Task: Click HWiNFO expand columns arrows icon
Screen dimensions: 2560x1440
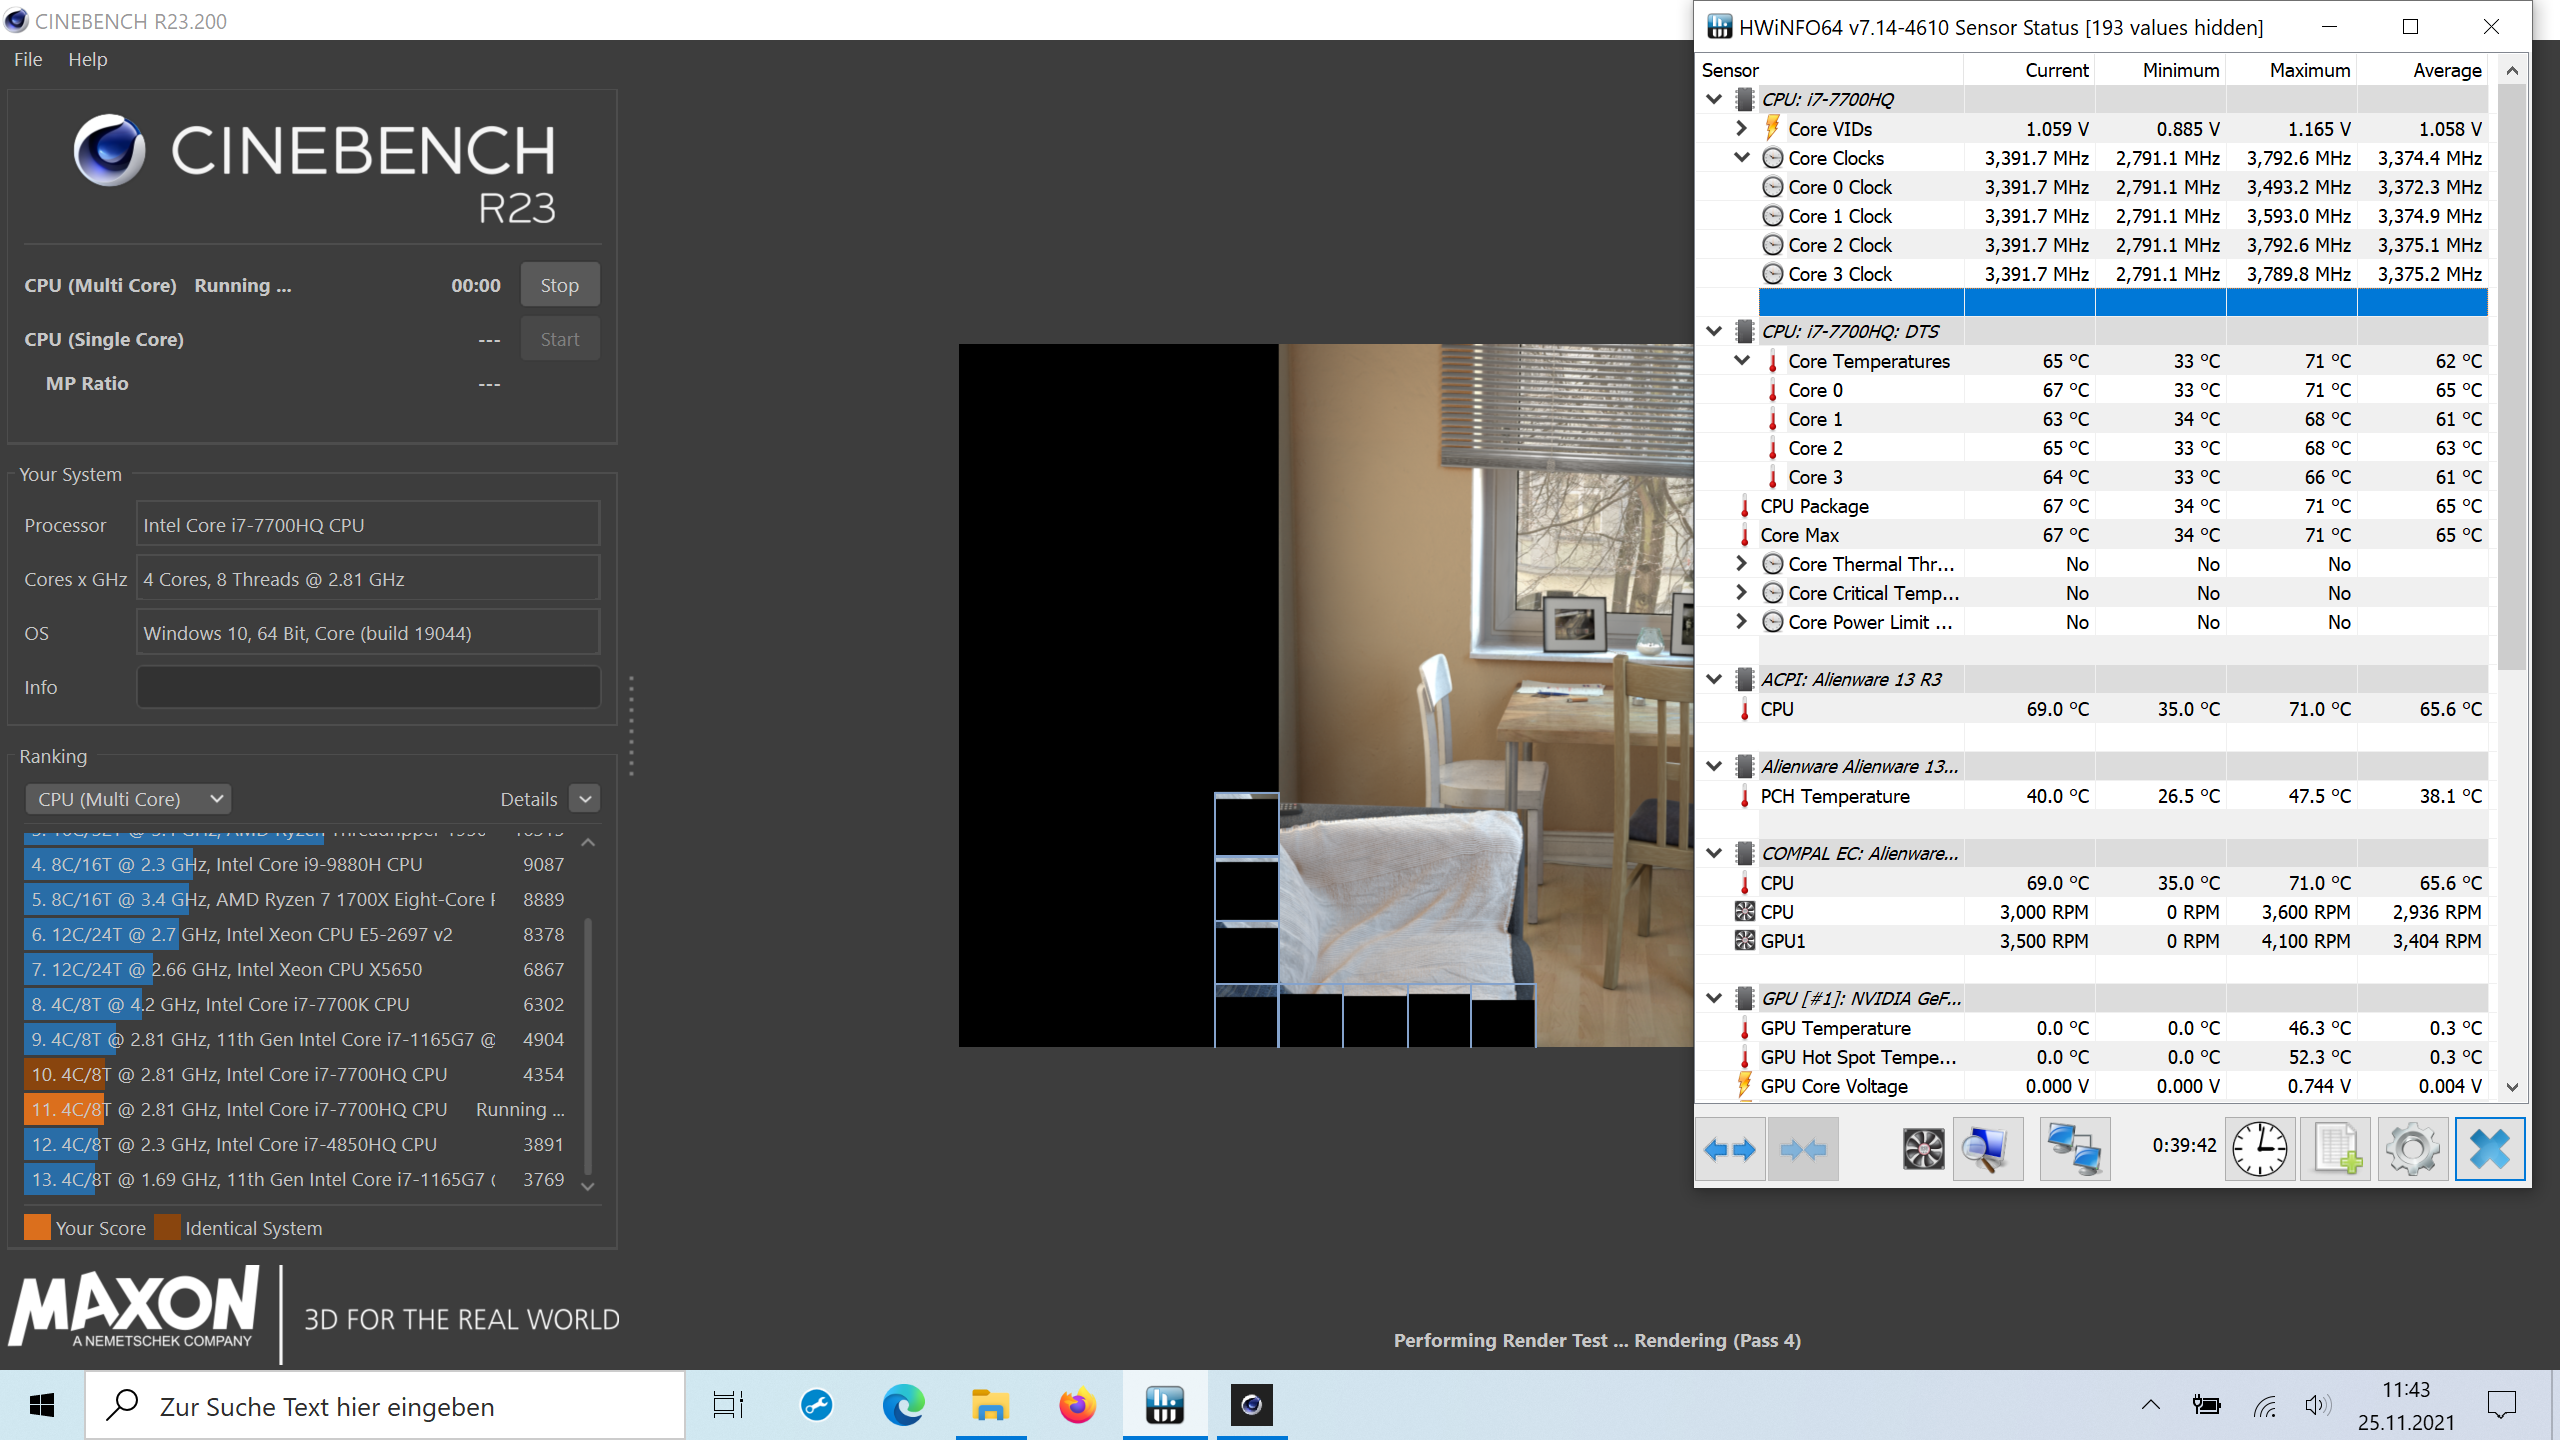Action: tap(1730, 1149)
